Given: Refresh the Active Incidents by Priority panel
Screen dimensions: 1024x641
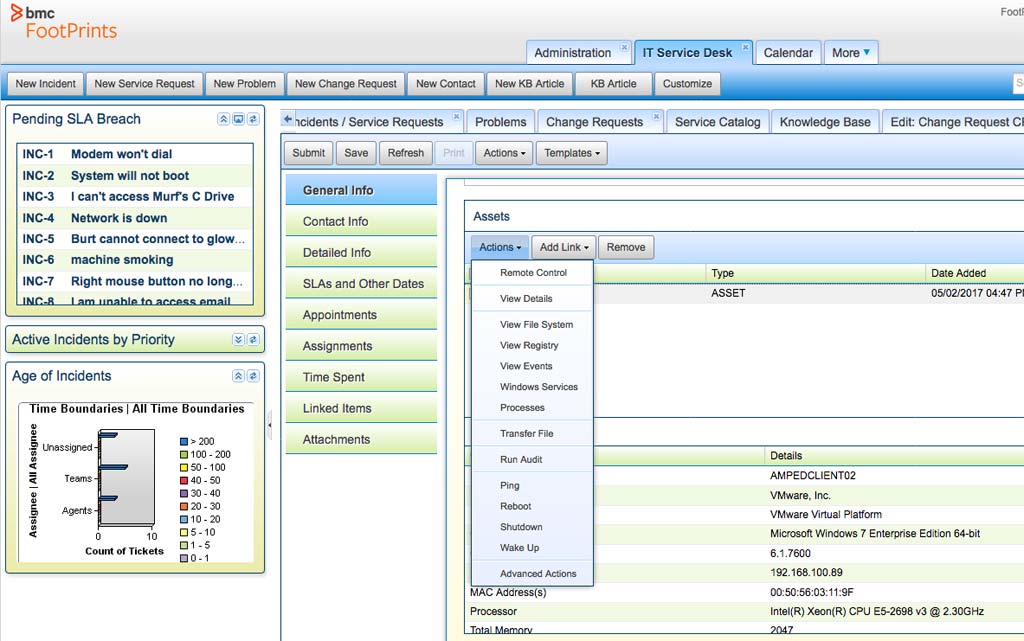Looking at the screenshot, I should coord(253,339).
